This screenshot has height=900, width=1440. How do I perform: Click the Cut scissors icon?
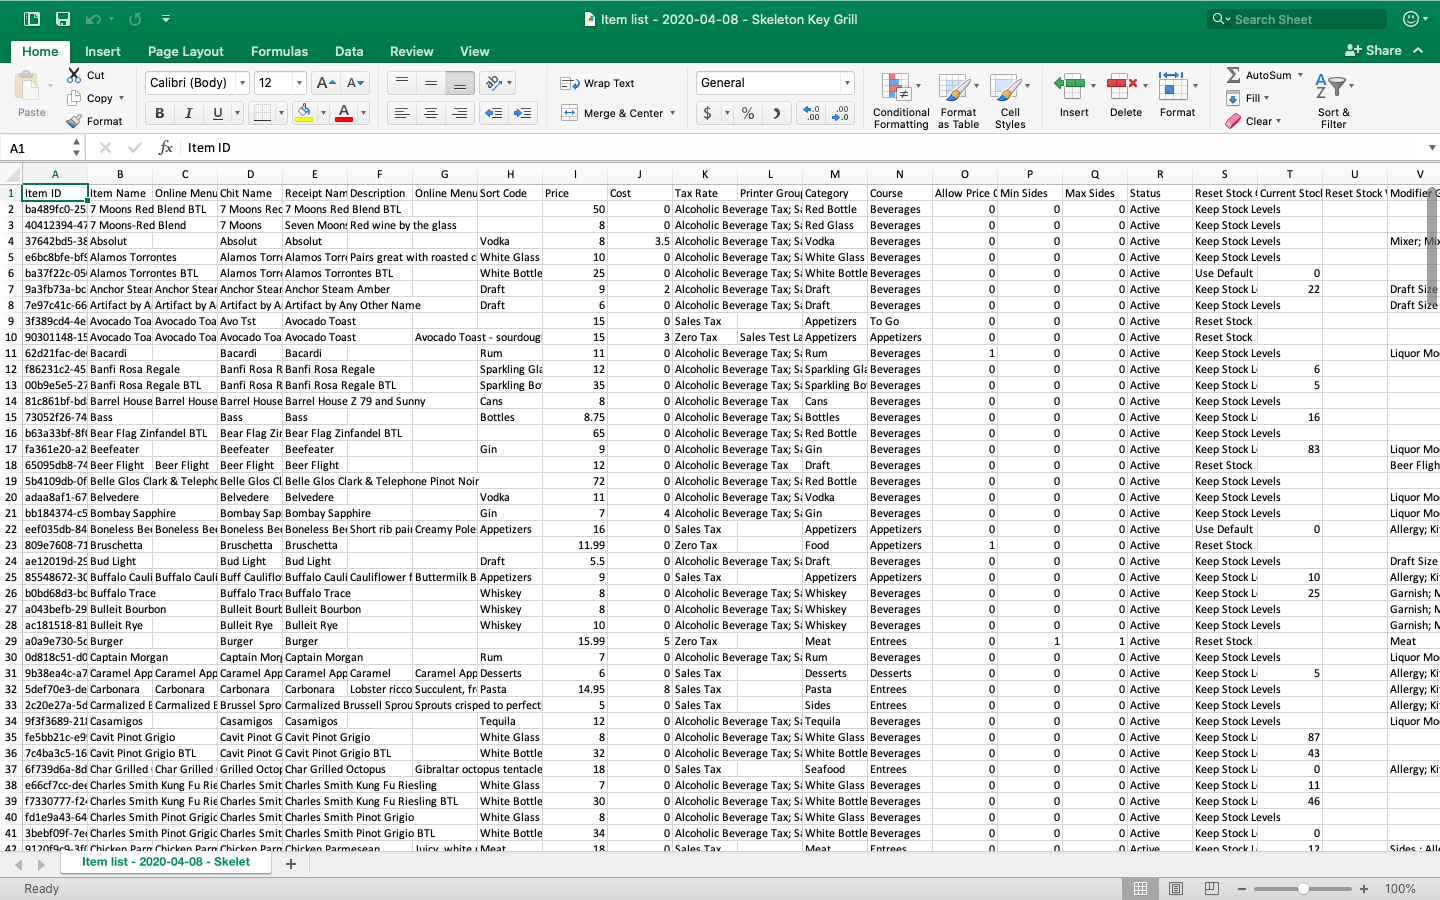click(x=74, y=75)
